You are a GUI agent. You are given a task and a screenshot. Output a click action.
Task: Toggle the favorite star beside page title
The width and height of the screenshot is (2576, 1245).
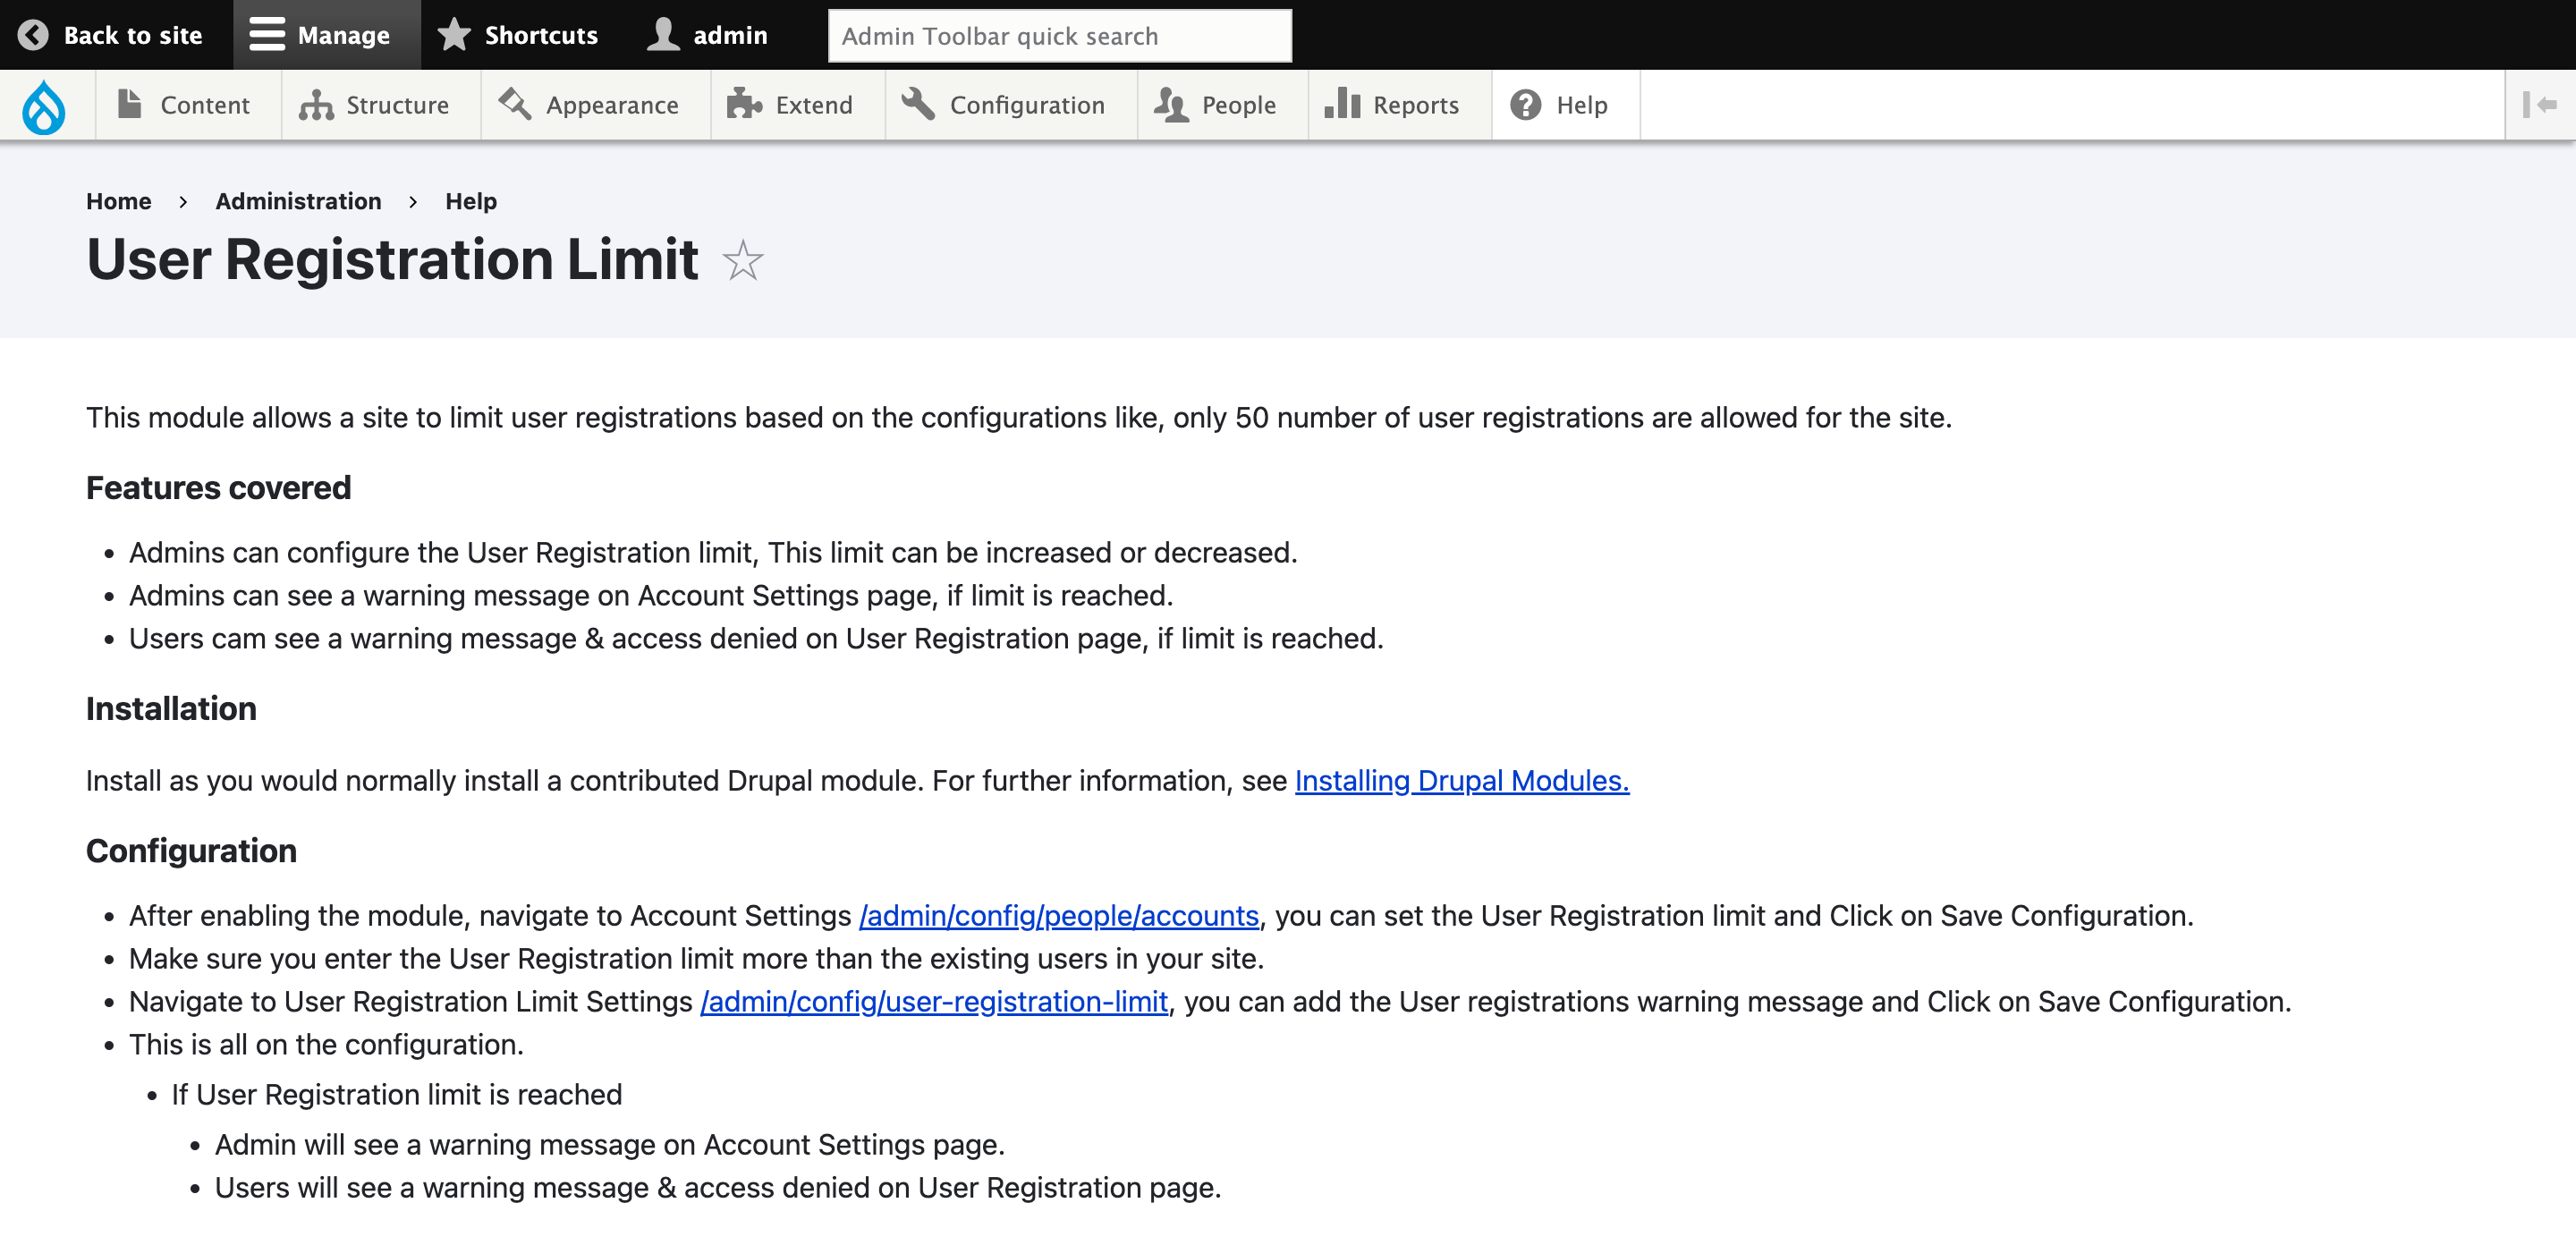coord(743,262)
